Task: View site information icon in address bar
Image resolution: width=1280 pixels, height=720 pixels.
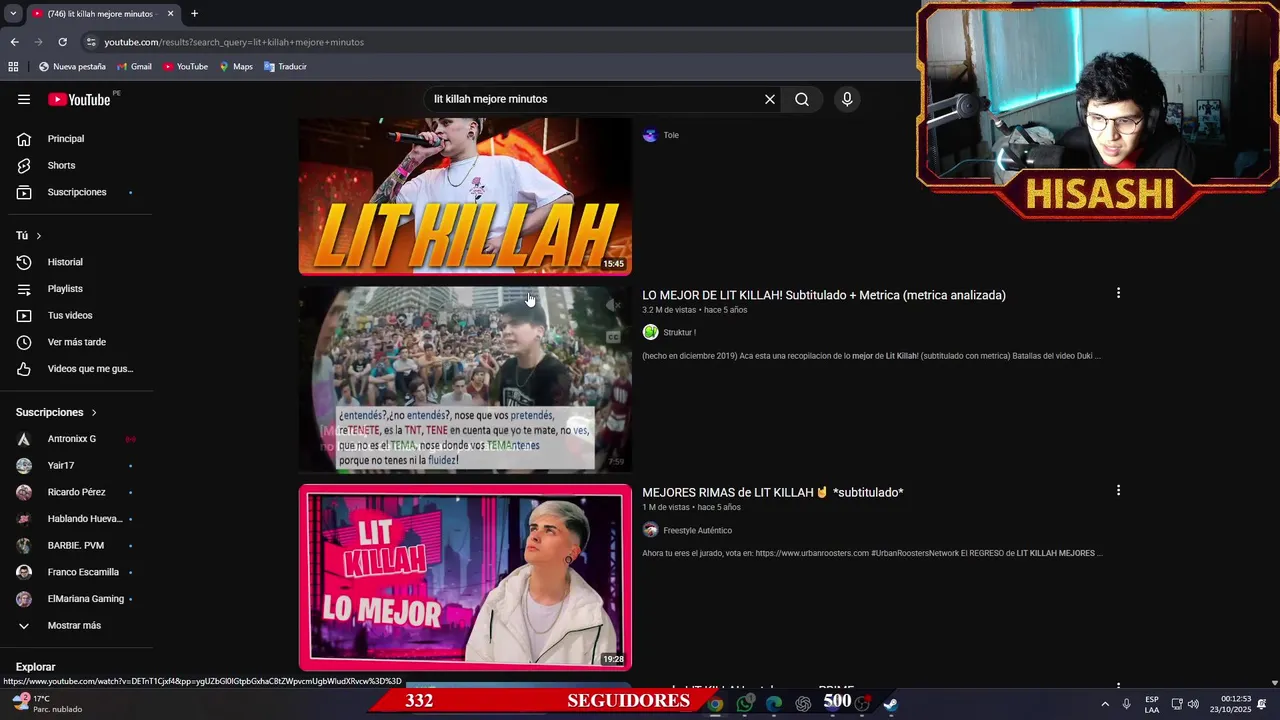Action: point(91,42)
